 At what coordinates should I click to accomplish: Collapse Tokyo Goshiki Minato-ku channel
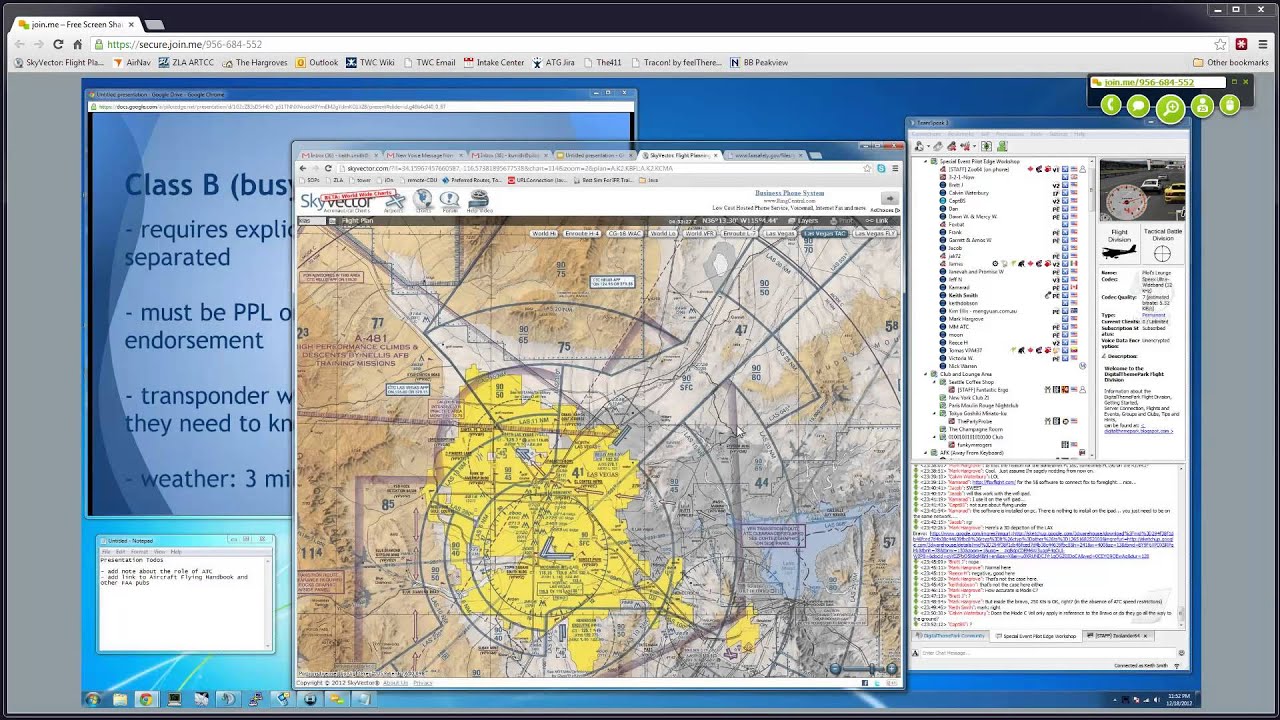935,413
